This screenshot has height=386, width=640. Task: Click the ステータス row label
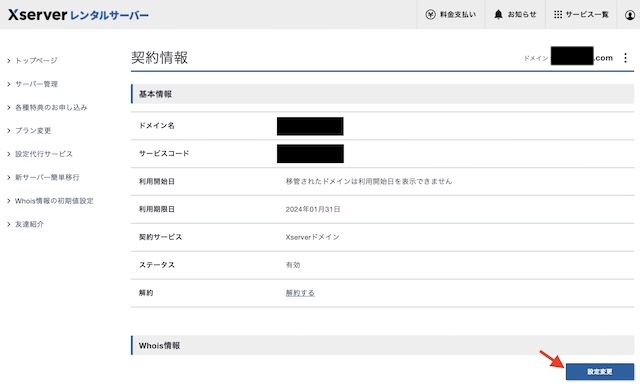click(157, 265)
